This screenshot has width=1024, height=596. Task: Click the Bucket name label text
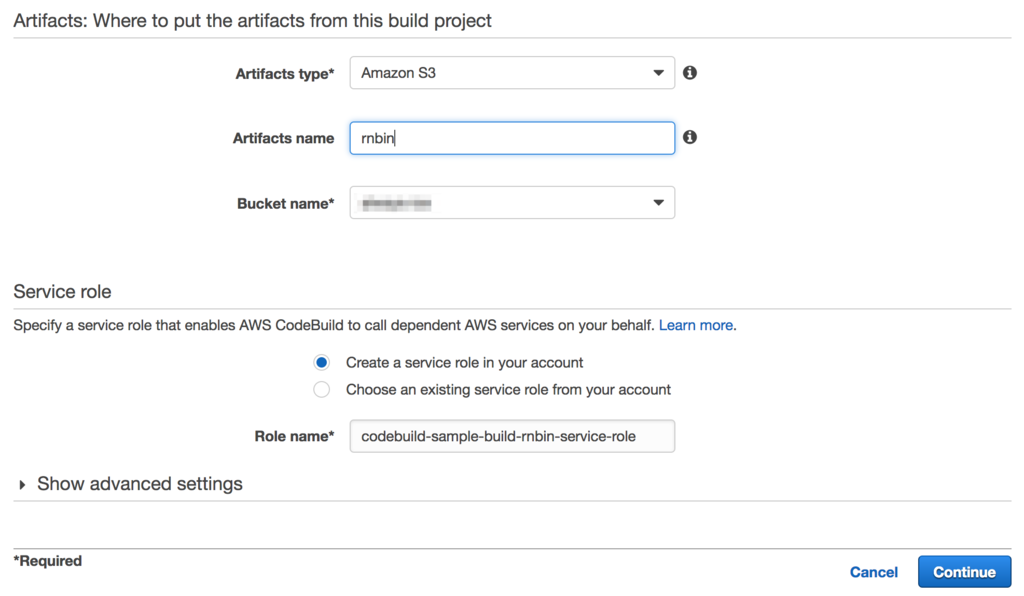click(x=285, y=204)
